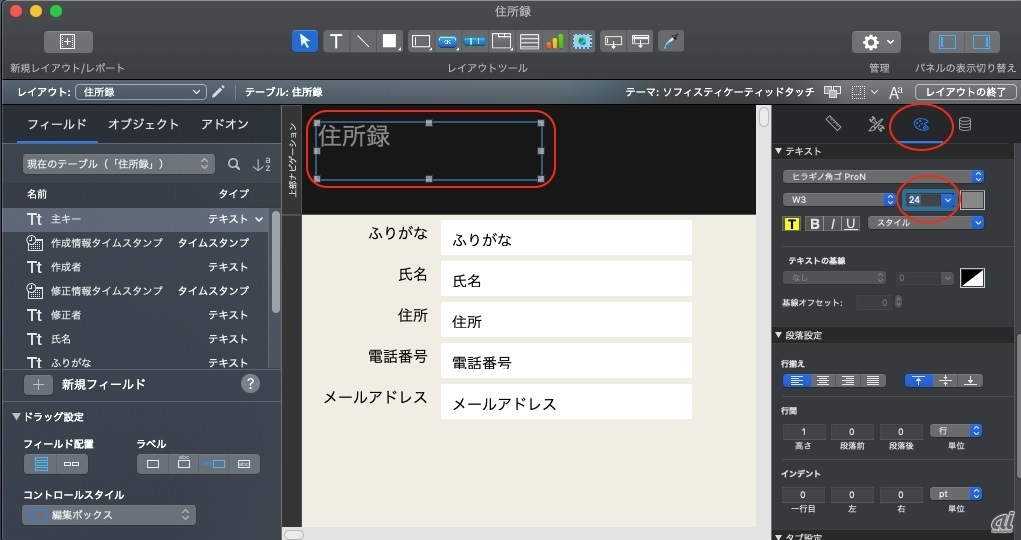Screen dimensions: 1021x540
Task: Open the Position ruler tab in inspector
Action: click(x=833, y=124)
